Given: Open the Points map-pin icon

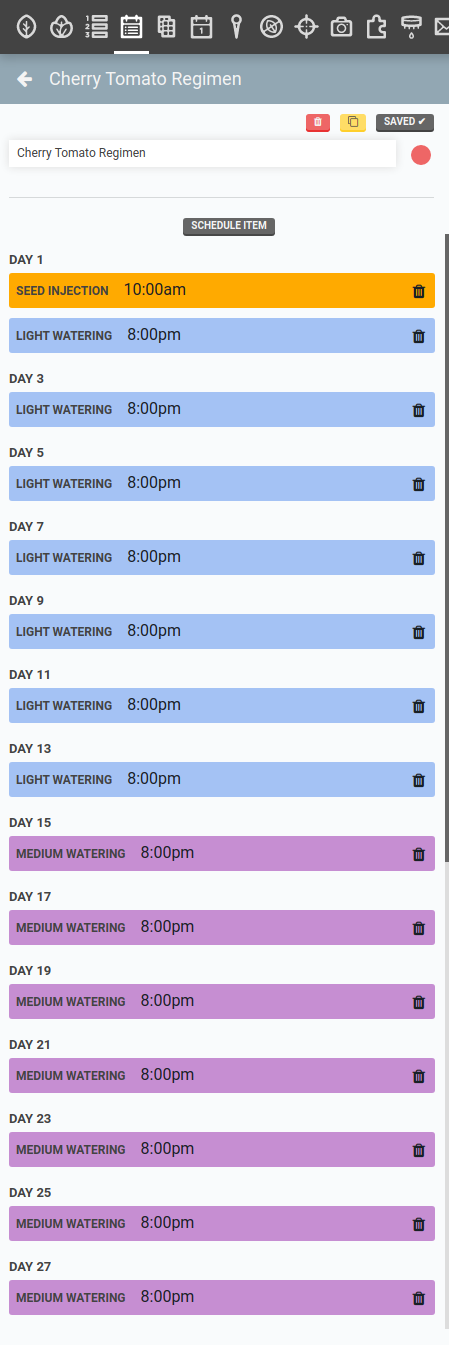Looking at the screenshot, I should (x=236, y=27).
